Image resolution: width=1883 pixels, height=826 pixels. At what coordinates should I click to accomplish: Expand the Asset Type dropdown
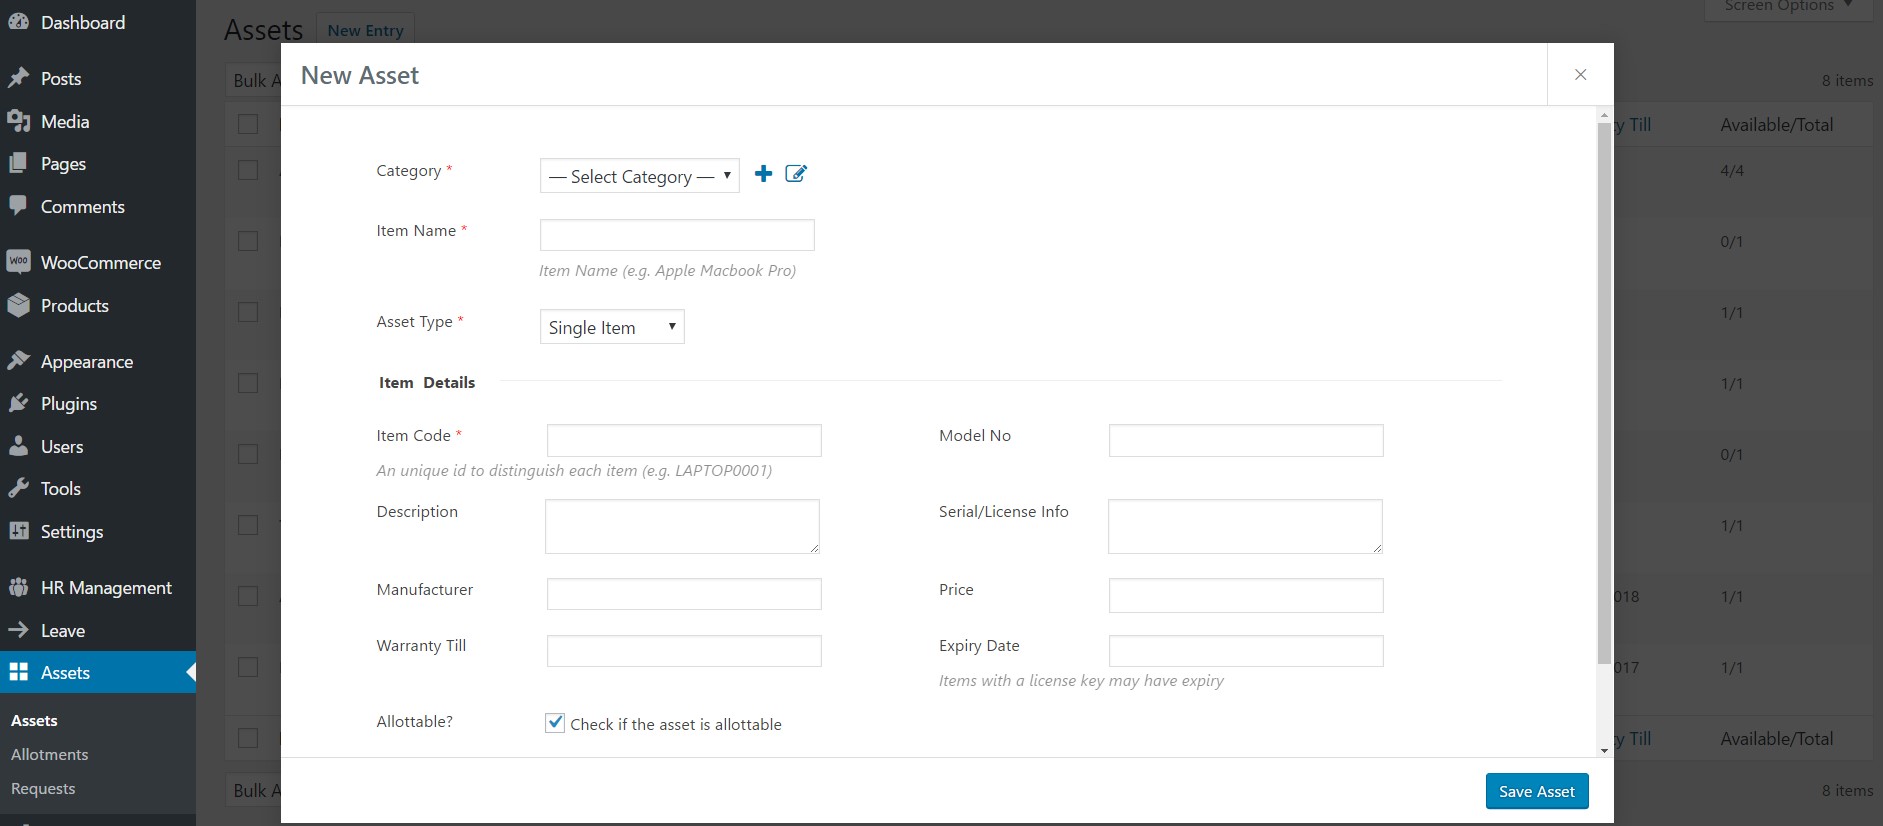point(612,327)
